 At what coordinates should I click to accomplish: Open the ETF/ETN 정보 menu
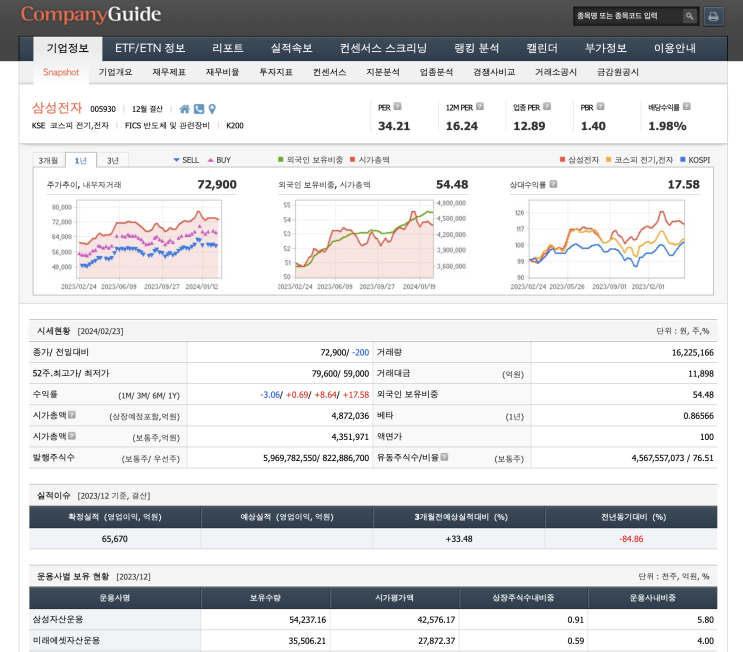click(x=150, y=48)
